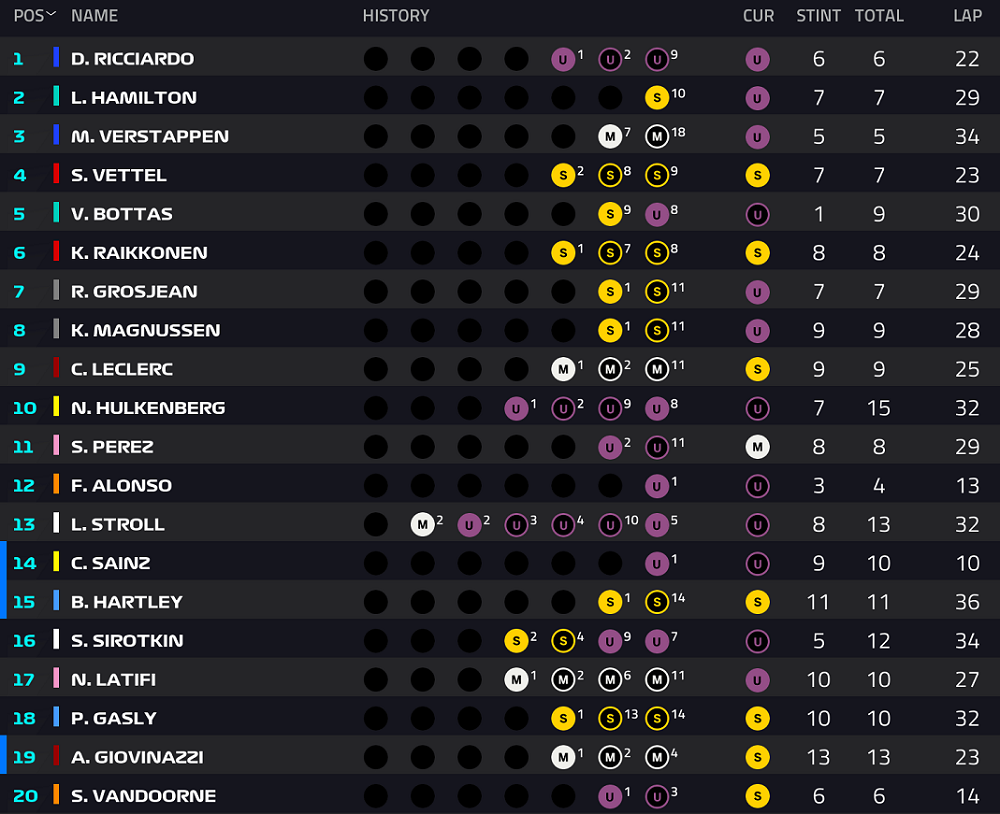Select the NAME column header

[94, 15]
